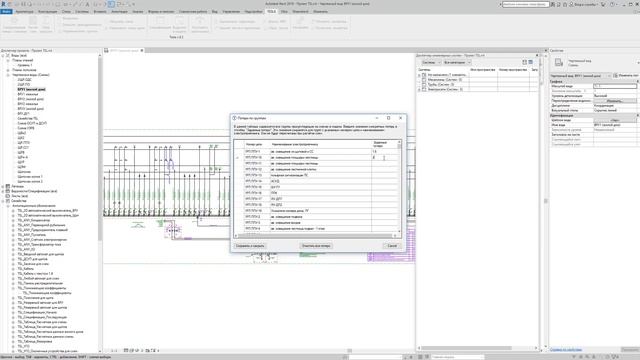The height and width of the screenshot is (360, 640).
Task: Collapse the Семейства tree node
Action: tap(3, 201)
